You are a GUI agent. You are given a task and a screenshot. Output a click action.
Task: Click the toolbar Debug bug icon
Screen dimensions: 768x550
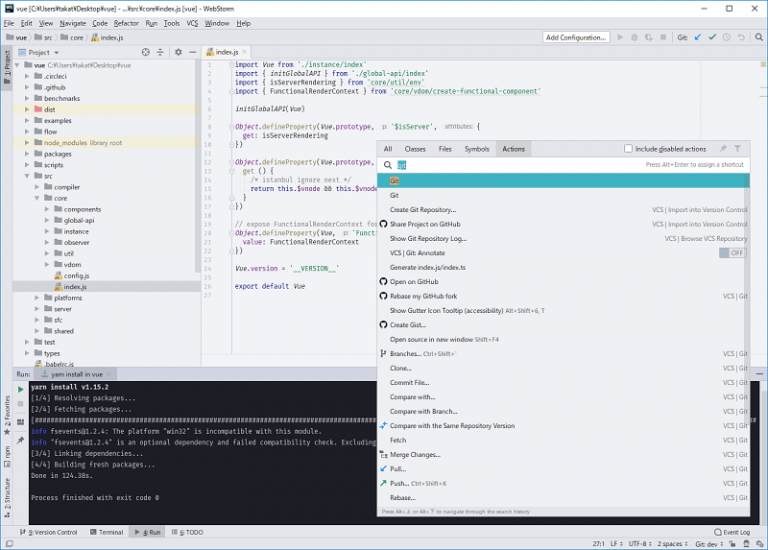tap(634, 37)
